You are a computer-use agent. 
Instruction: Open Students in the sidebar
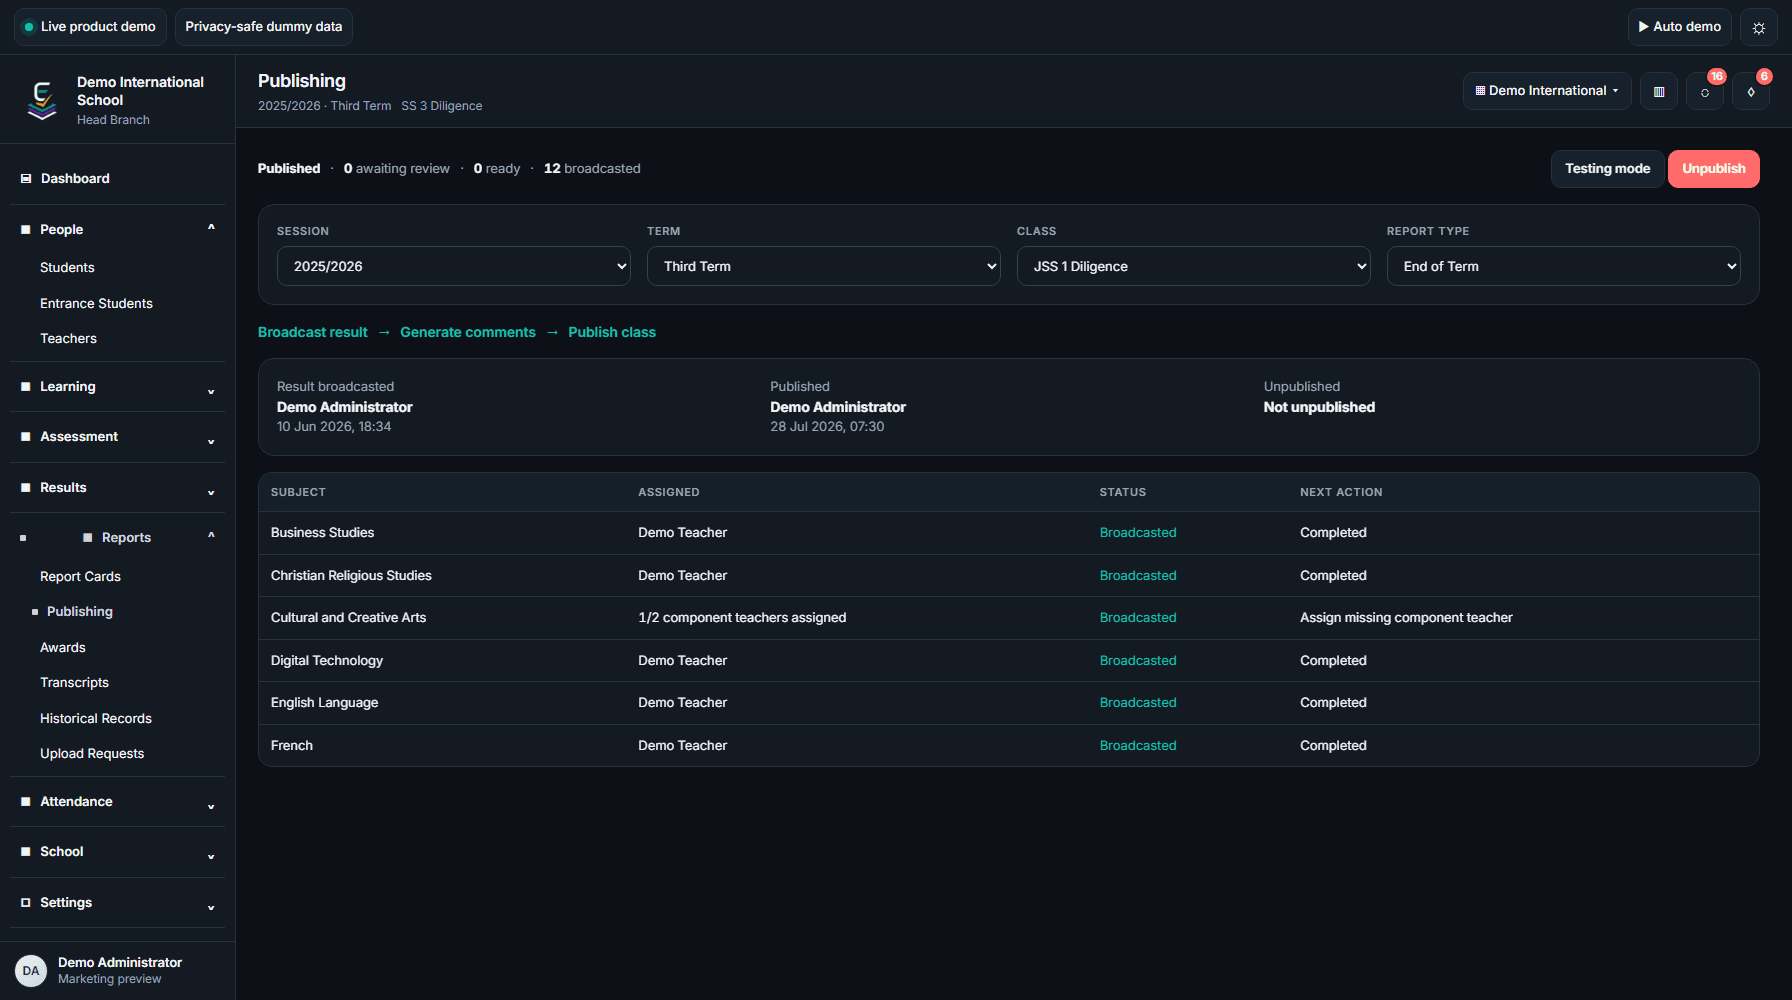click(67, 267)
